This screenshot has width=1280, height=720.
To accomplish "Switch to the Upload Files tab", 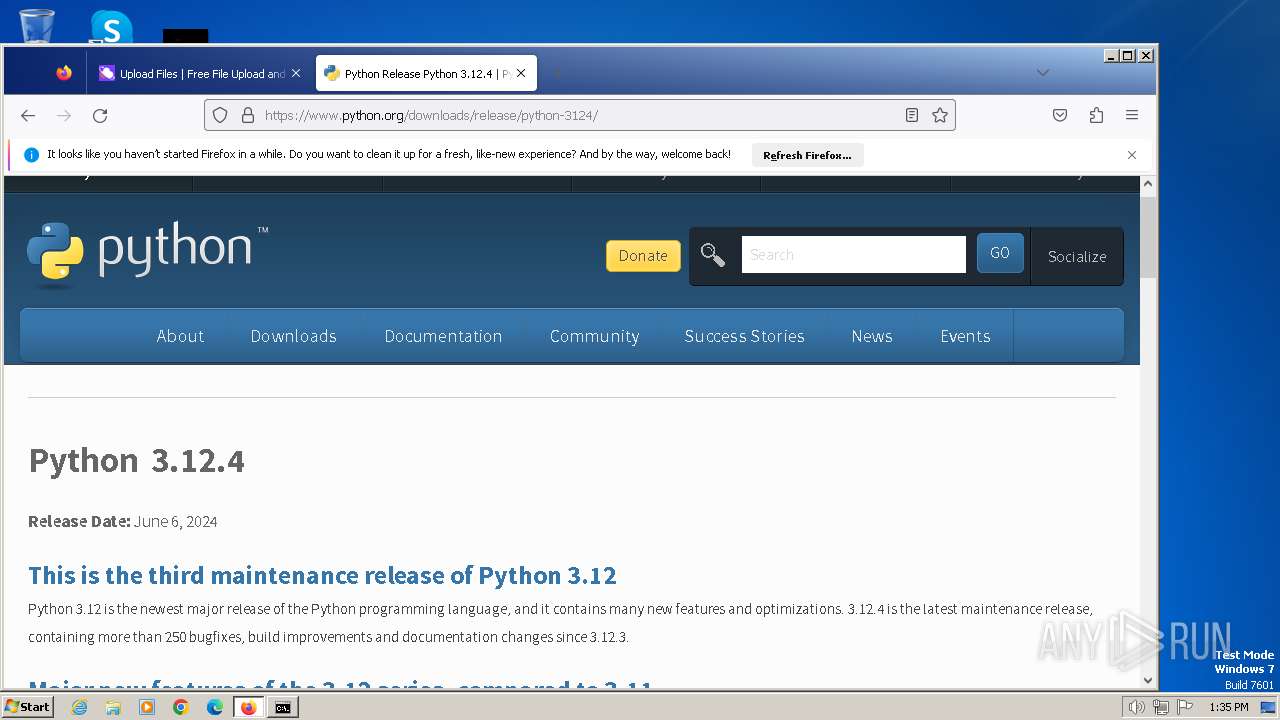I will [x=200, y=73].
